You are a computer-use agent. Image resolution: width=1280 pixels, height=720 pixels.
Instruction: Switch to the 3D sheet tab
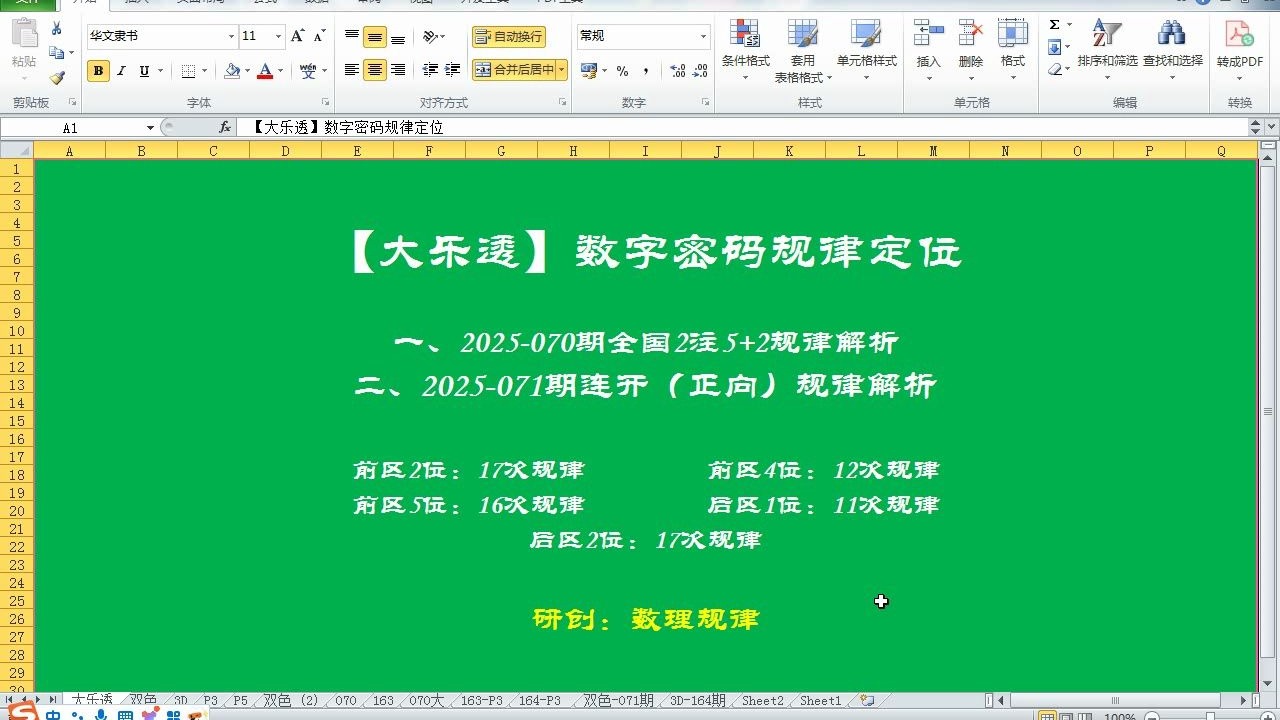180,701
